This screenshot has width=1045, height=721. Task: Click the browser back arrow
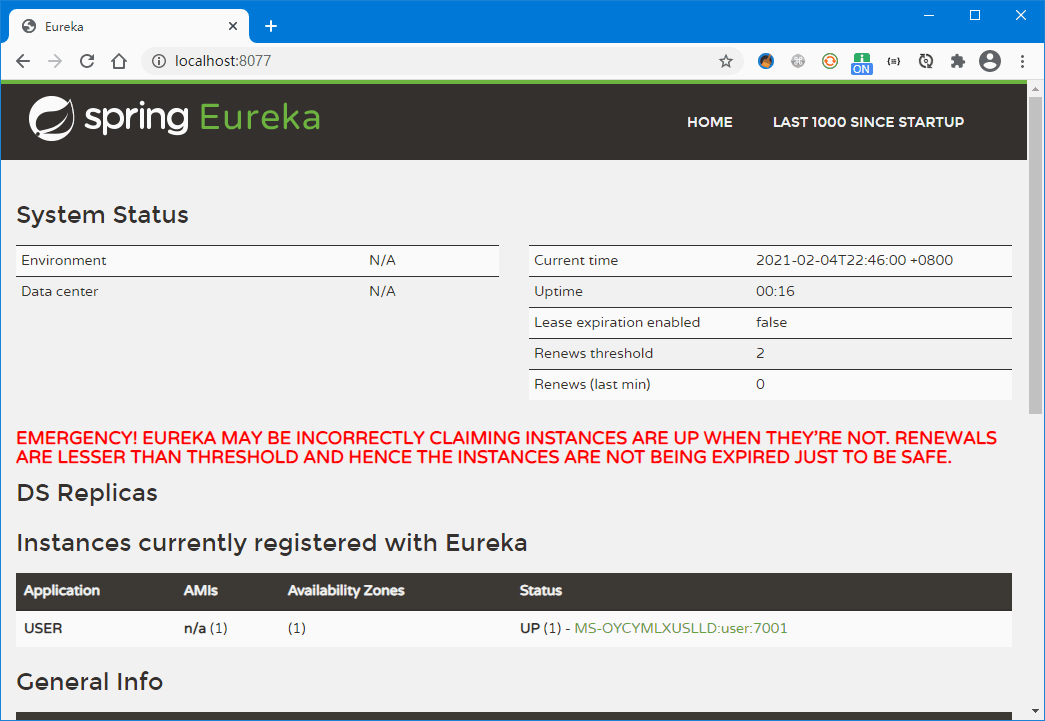[23, 61]
